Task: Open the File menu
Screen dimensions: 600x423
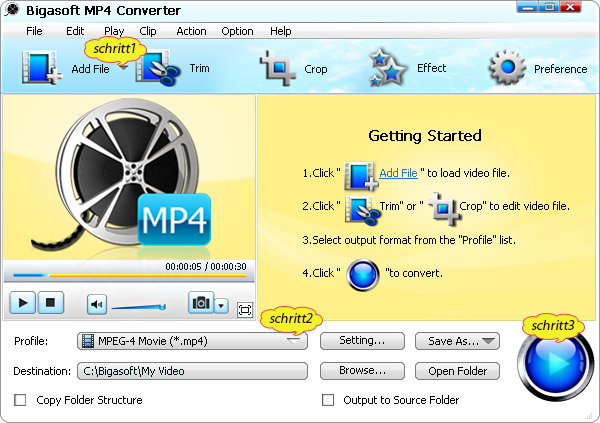Action: pos(34,31)
